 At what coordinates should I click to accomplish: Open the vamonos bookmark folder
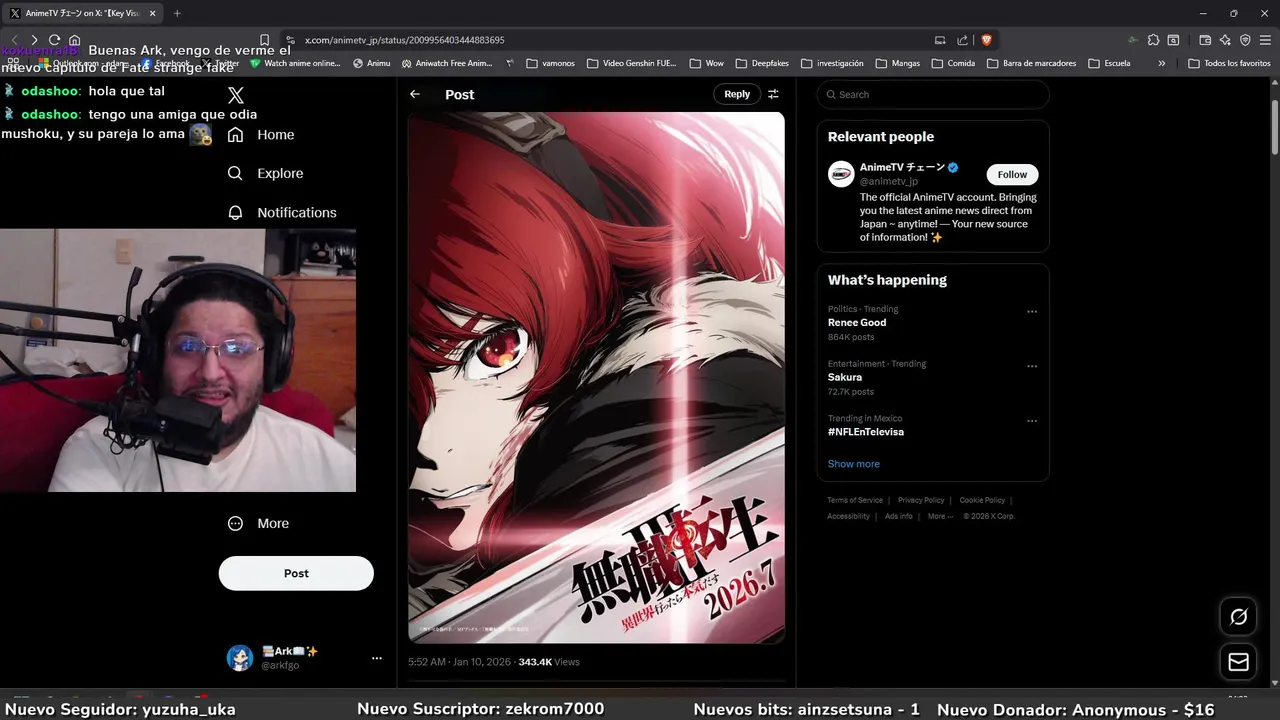click(x=551, y=63)
